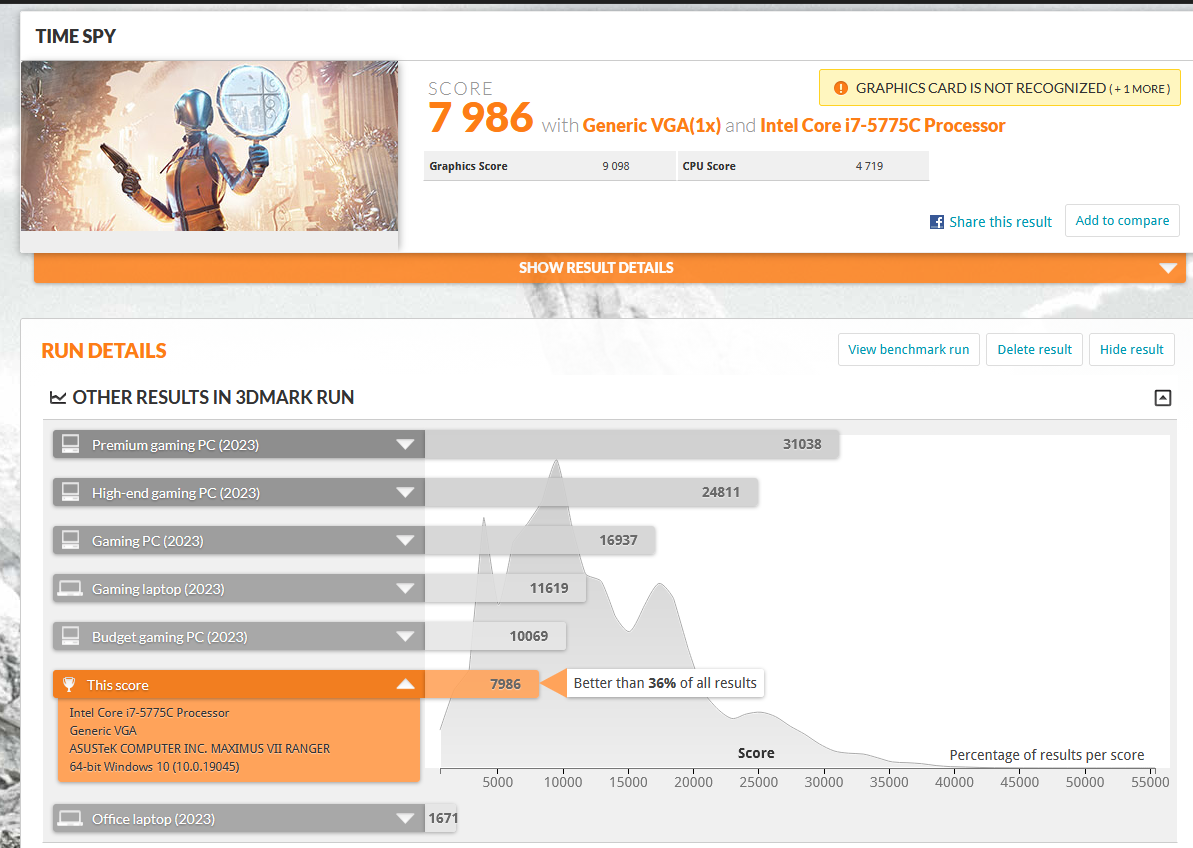Click Share this result link

pos(1000,222)
